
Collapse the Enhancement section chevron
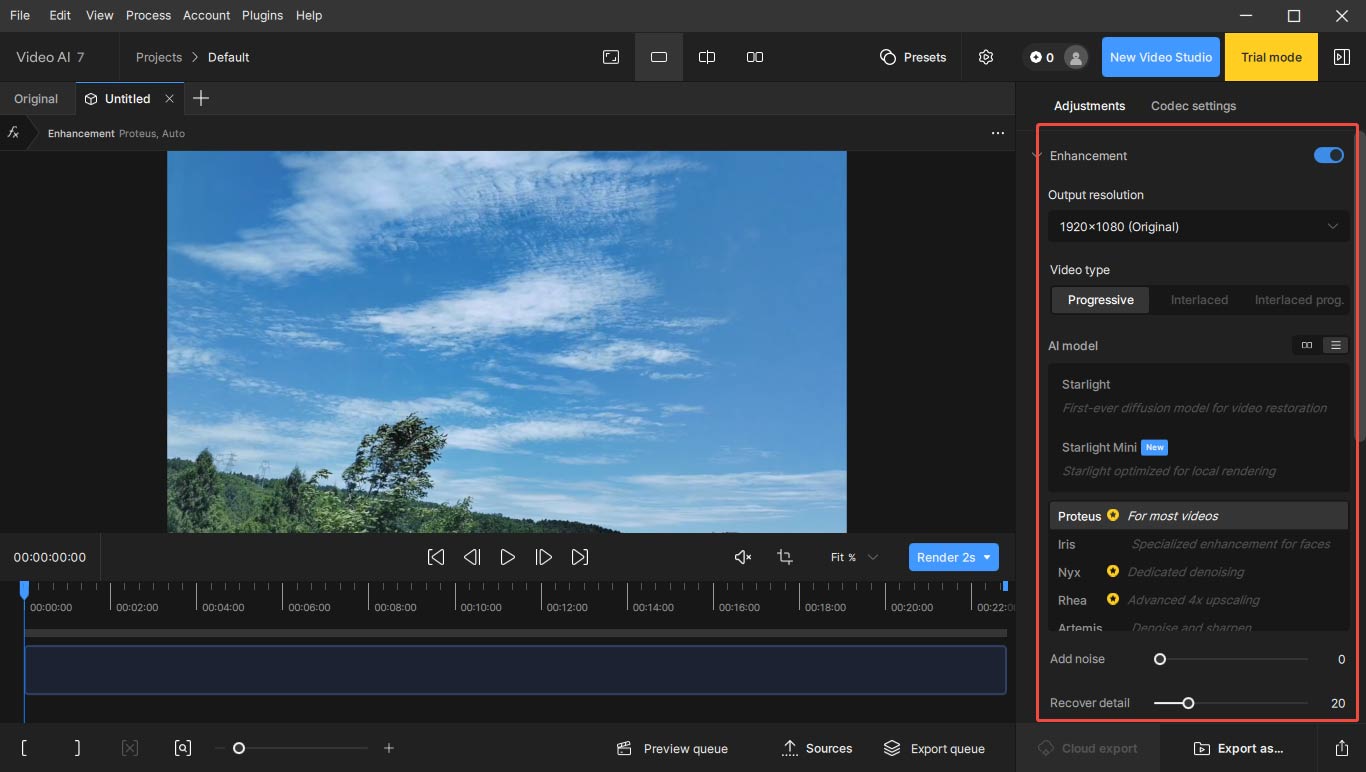[x=1037, y=155]
